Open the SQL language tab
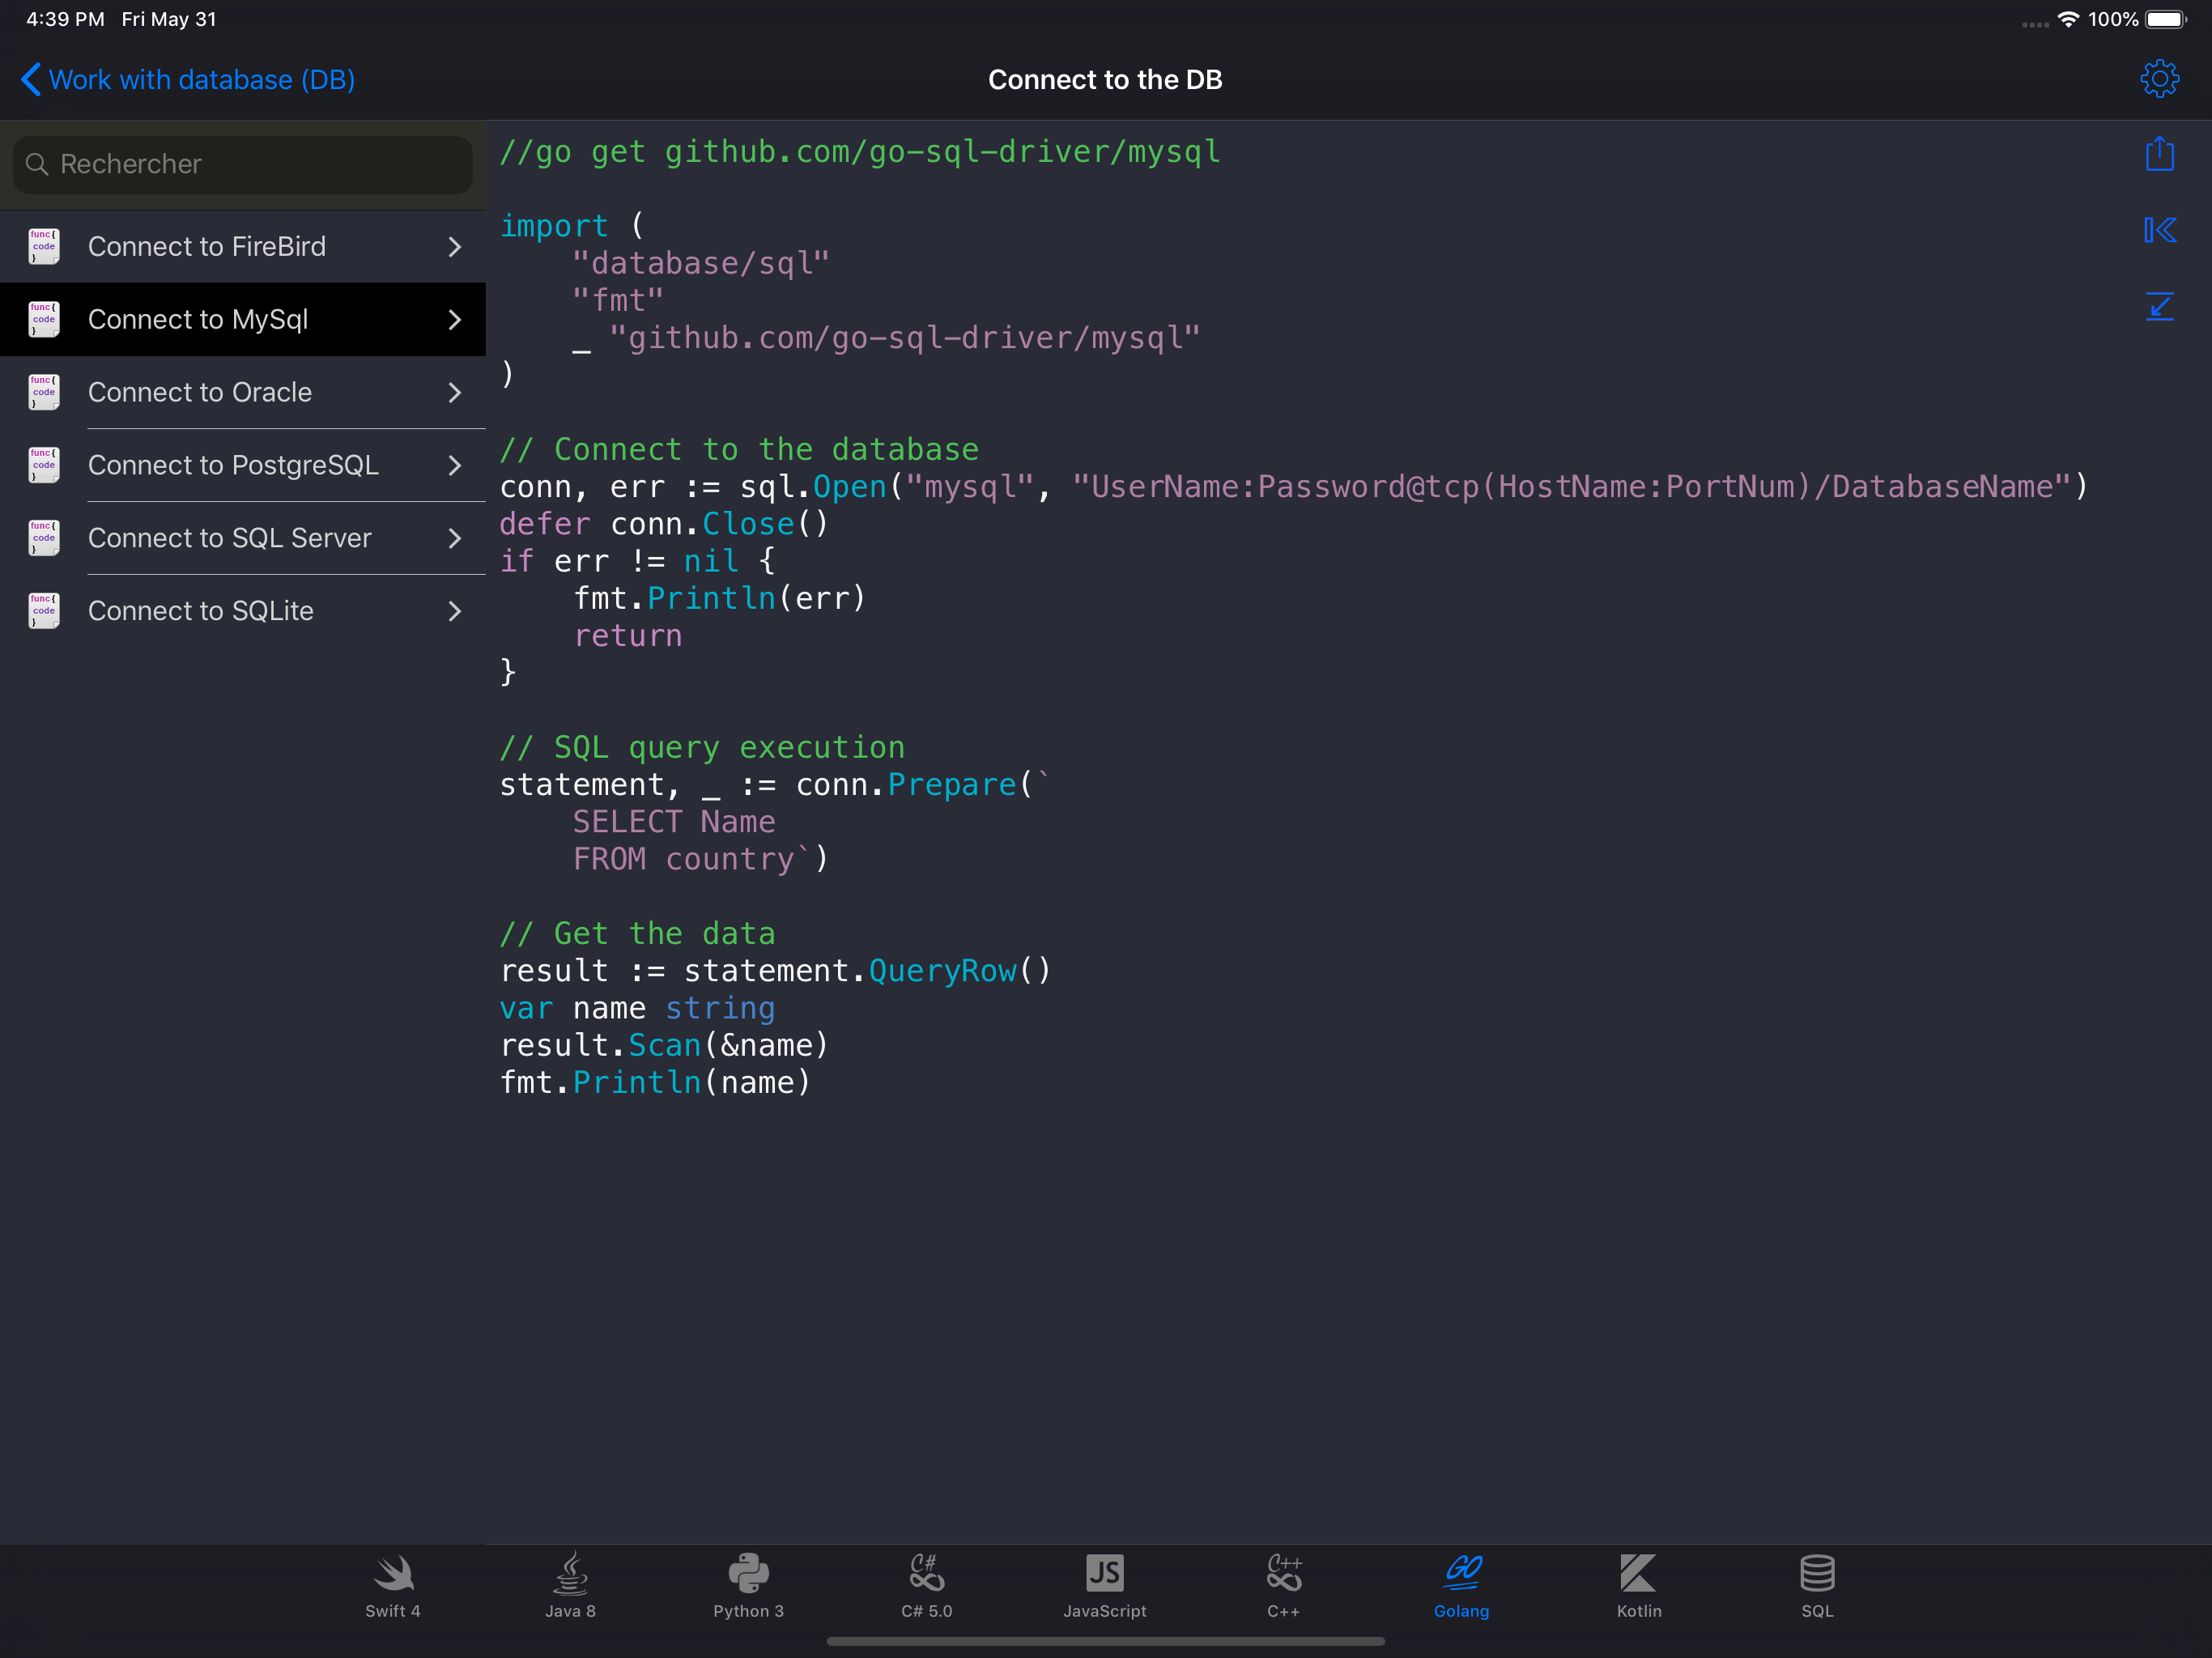 (1816, 1585)
